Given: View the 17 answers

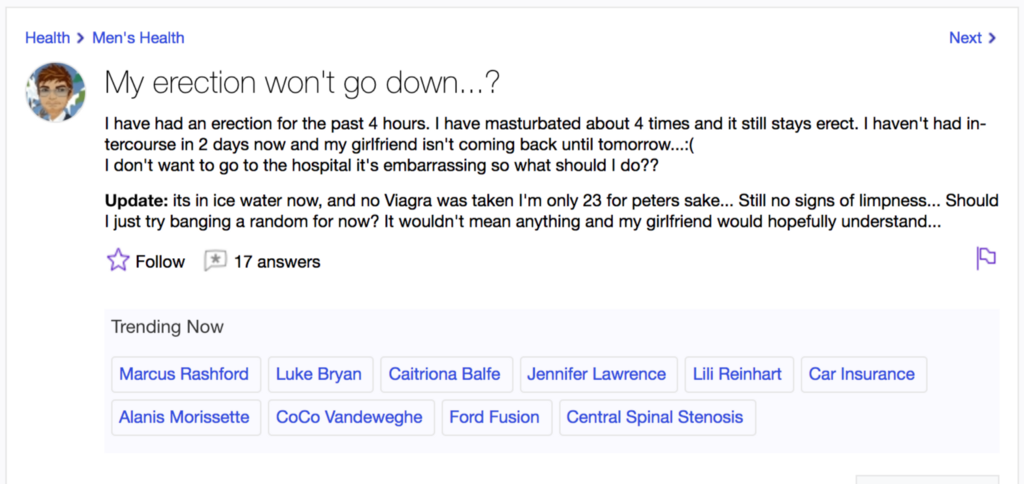Looking at the screenshot, I should (277, 262).
